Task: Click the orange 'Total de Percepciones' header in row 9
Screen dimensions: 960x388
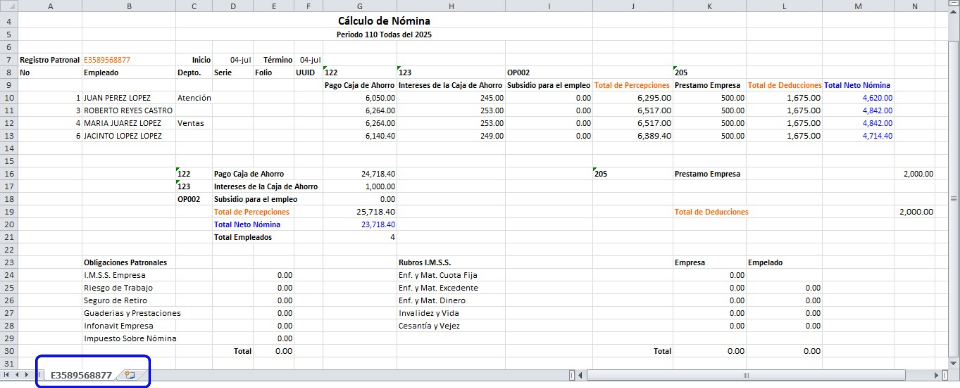Action: point(632,85)
